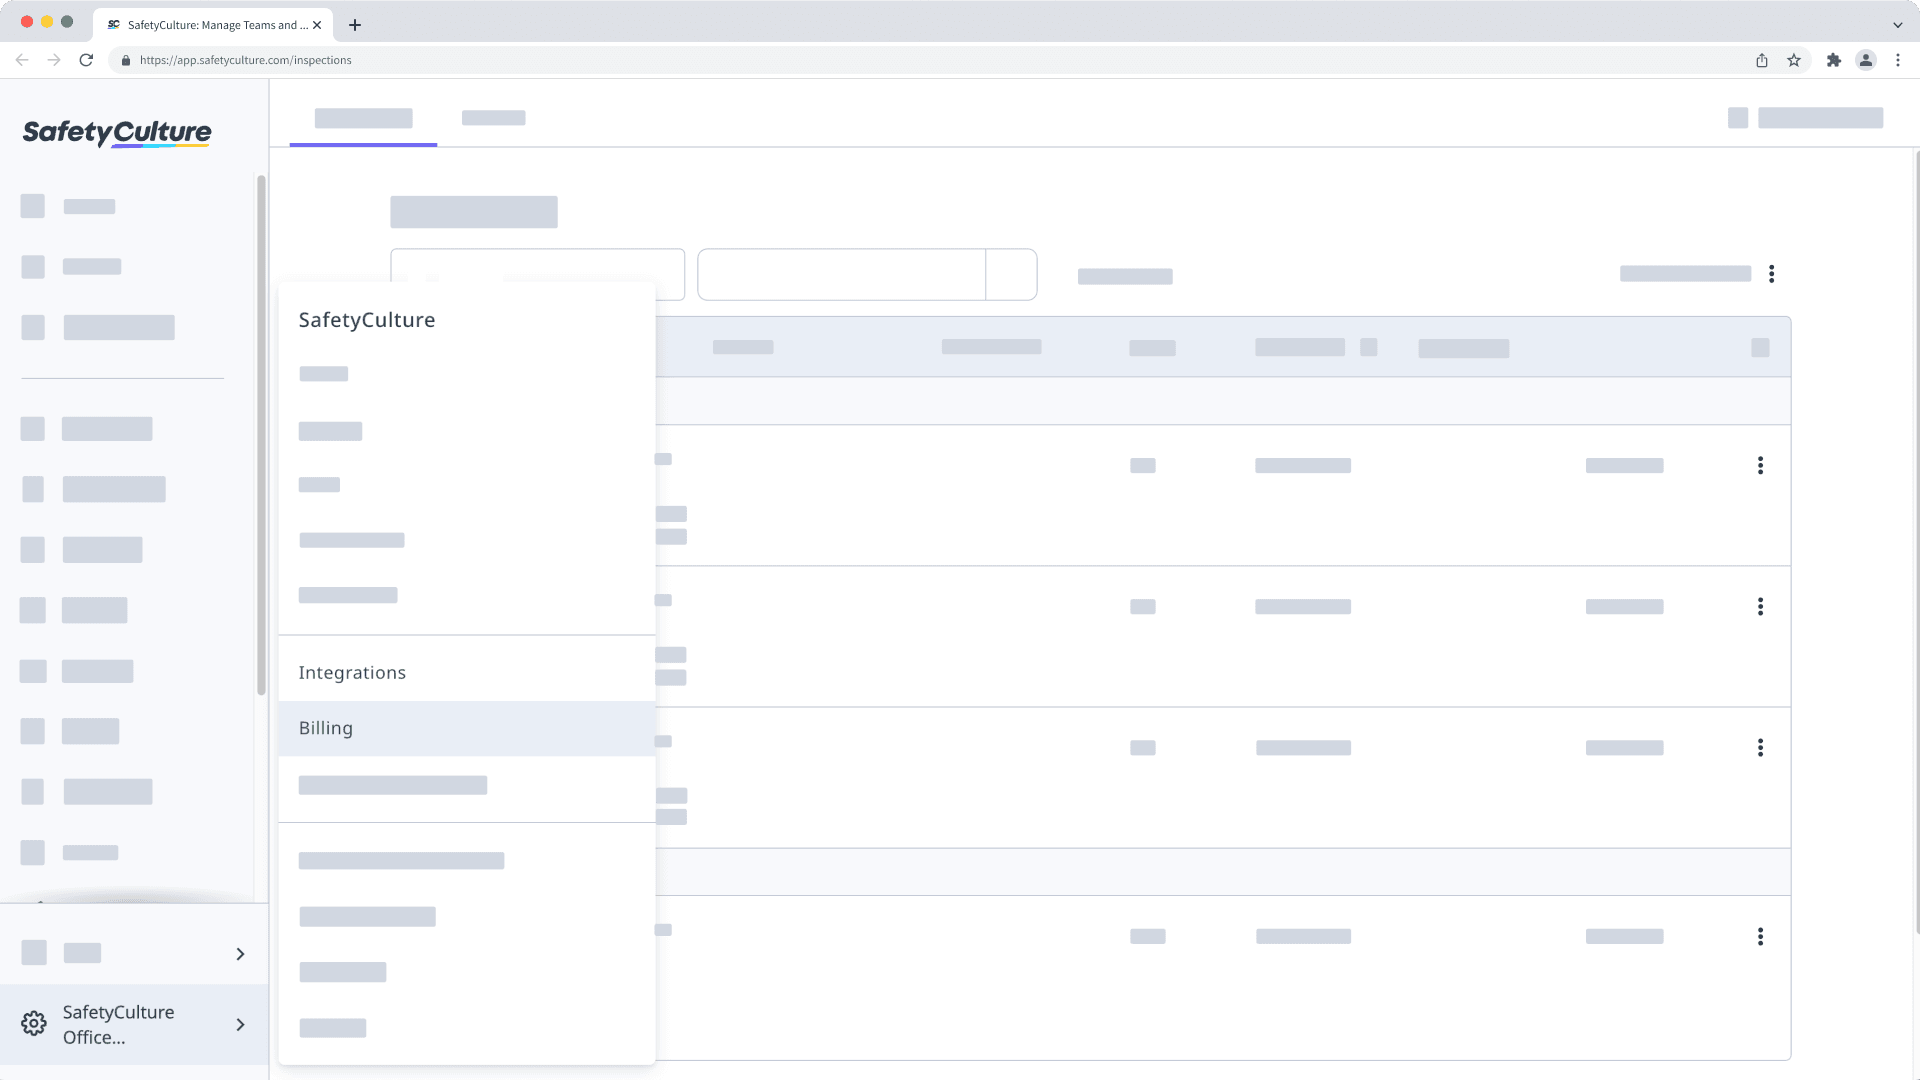Click the padlock icon in the address bar
The height and width of the screenshot is (1080, 1920).
(125, 60)
